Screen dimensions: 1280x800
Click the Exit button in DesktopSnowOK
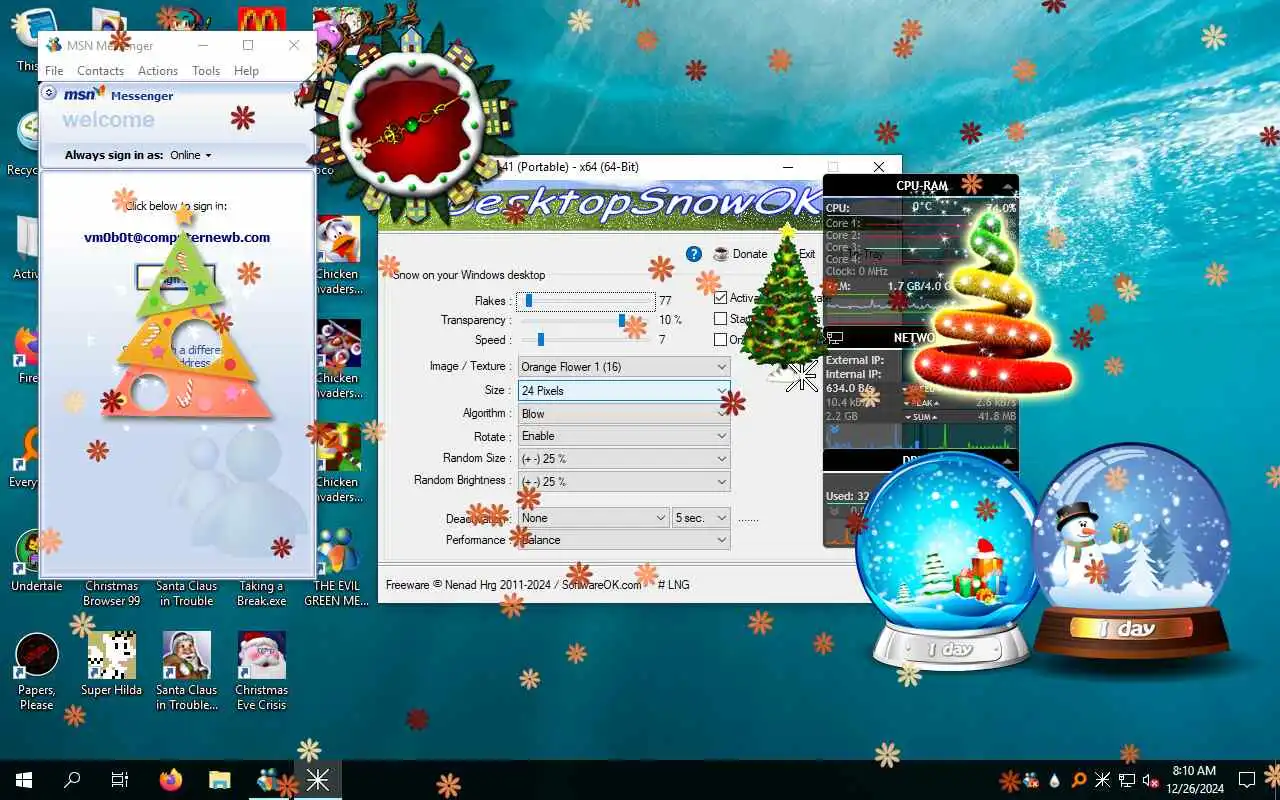pos(806,254)
